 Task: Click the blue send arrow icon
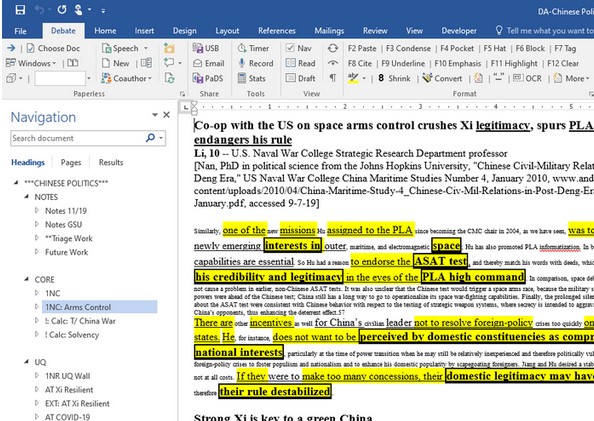pos(11,48)
